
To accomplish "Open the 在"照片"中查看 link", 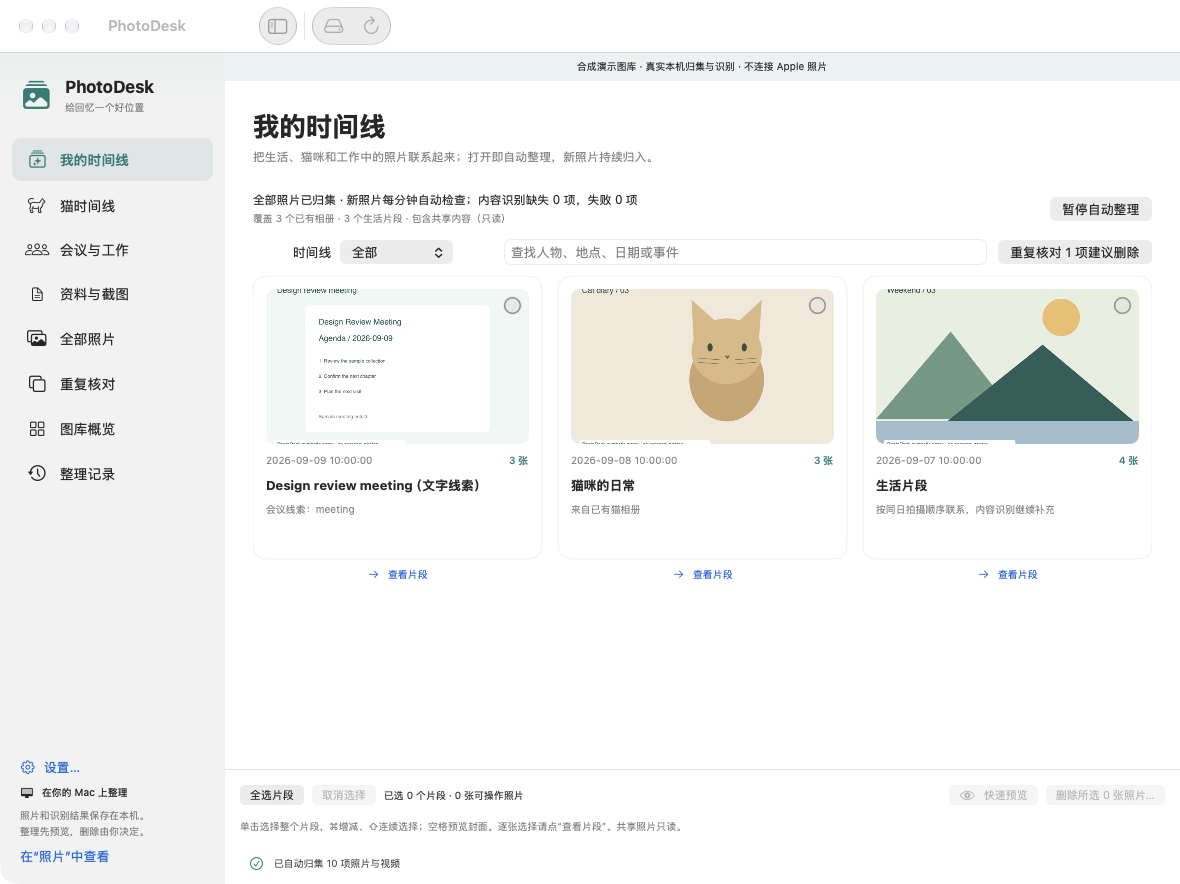I will 65,856.
